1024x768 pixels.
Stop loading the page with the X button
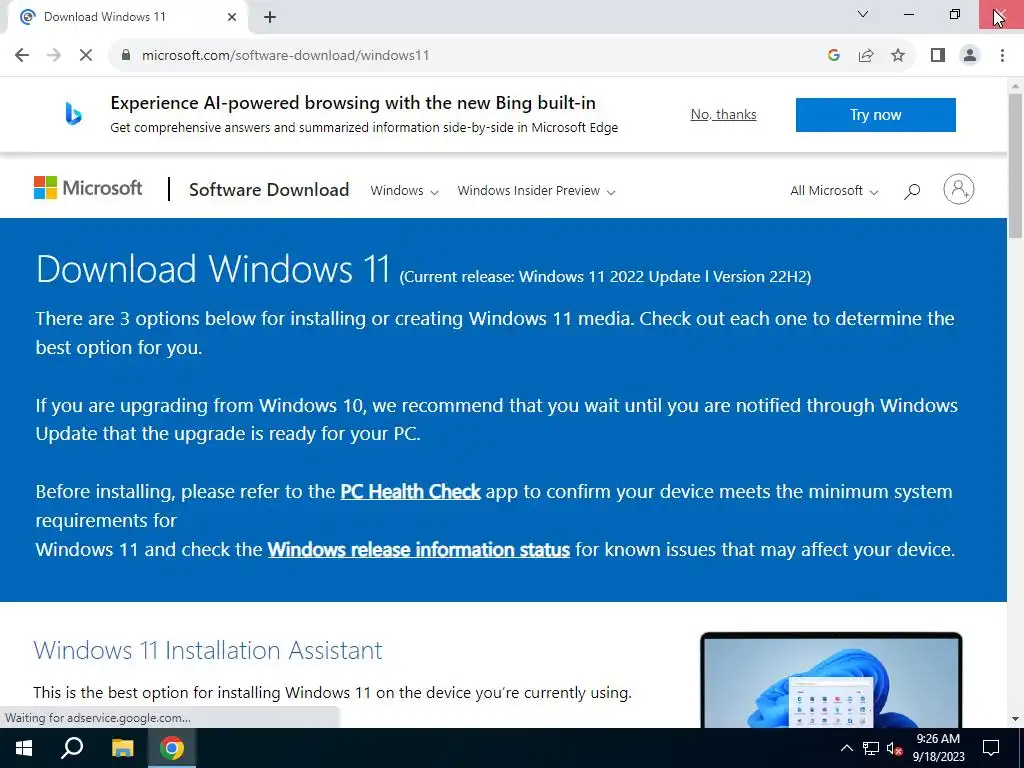click(86, 55)
